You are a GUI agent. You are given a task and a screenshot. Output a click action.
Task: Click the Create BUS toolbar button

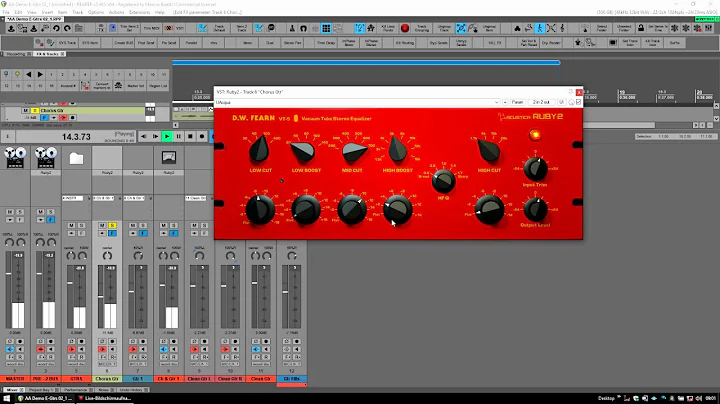(124, 43)
